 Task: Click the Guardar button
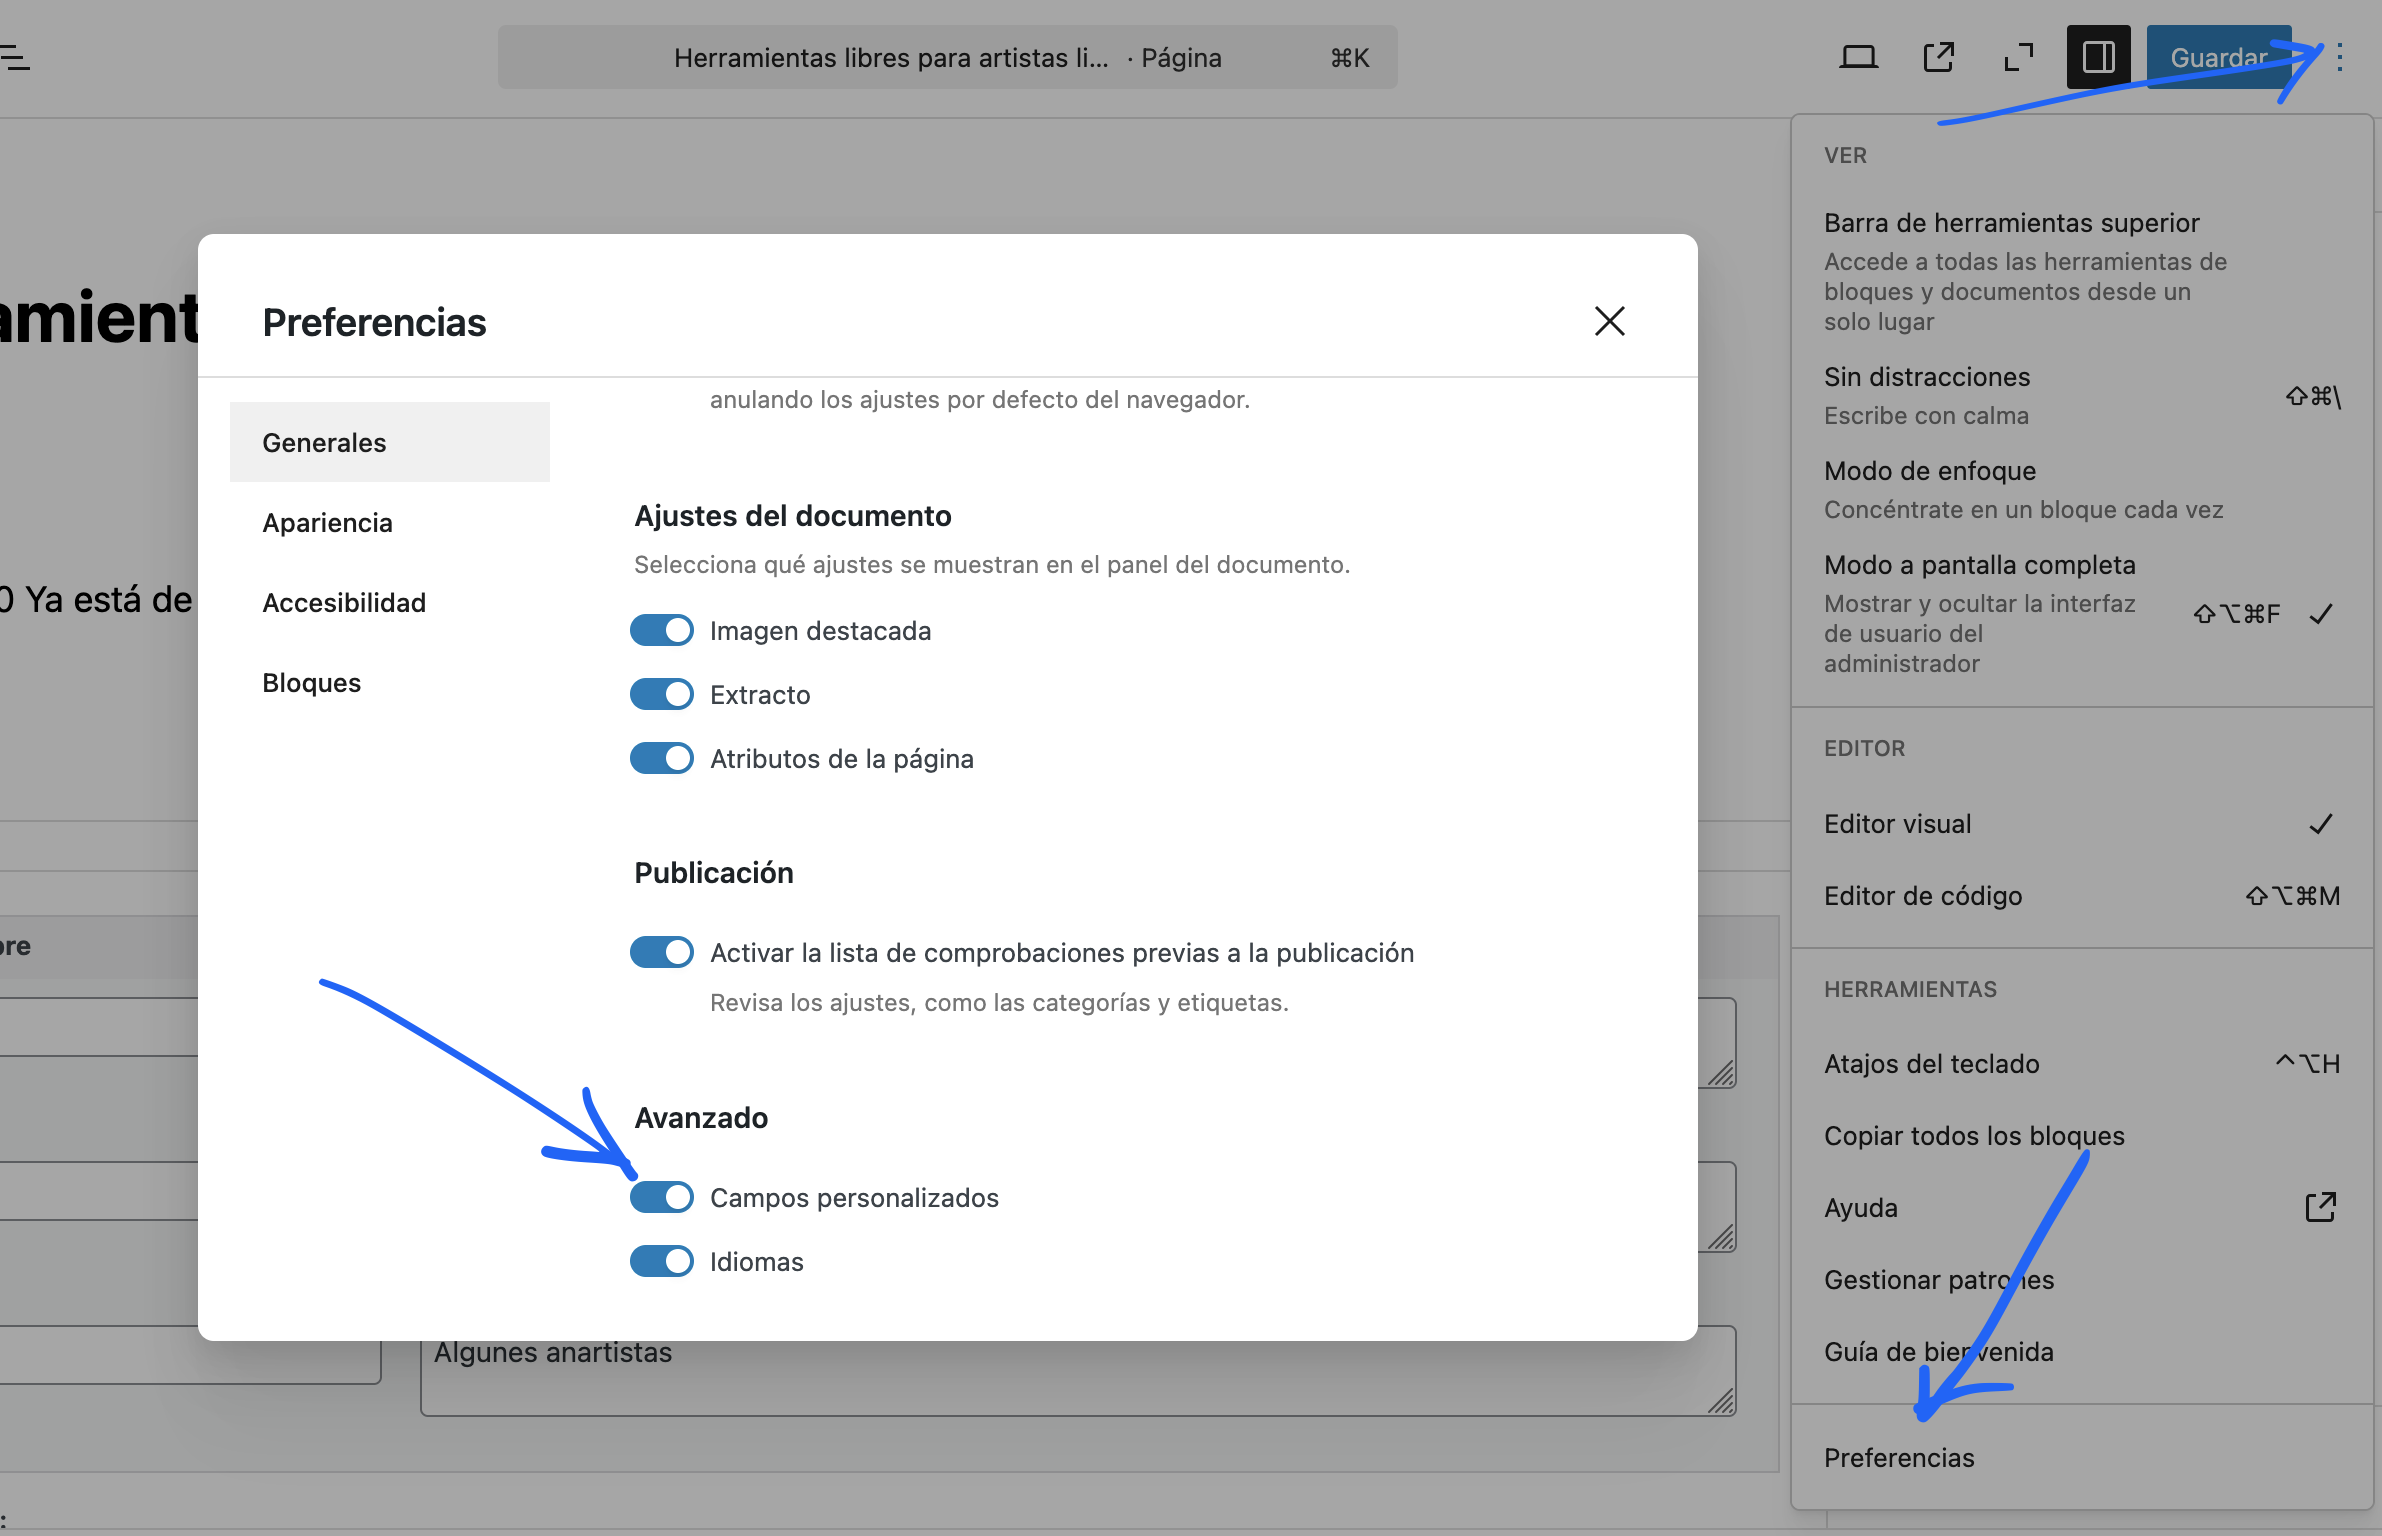click(x=2218, y=57)
